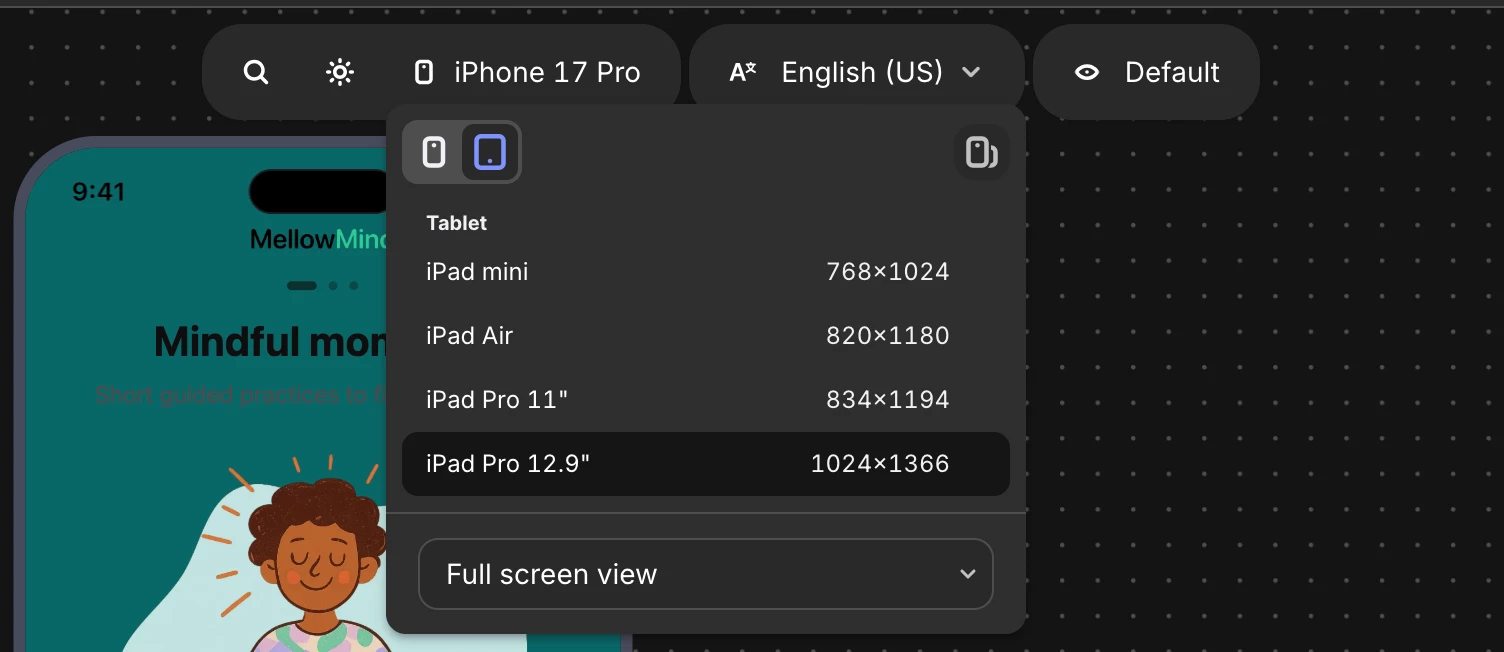The width and height of the screenshot is (1504, 652).
Task: Click the Tablet section heading
Action: (x=457, y=223)
